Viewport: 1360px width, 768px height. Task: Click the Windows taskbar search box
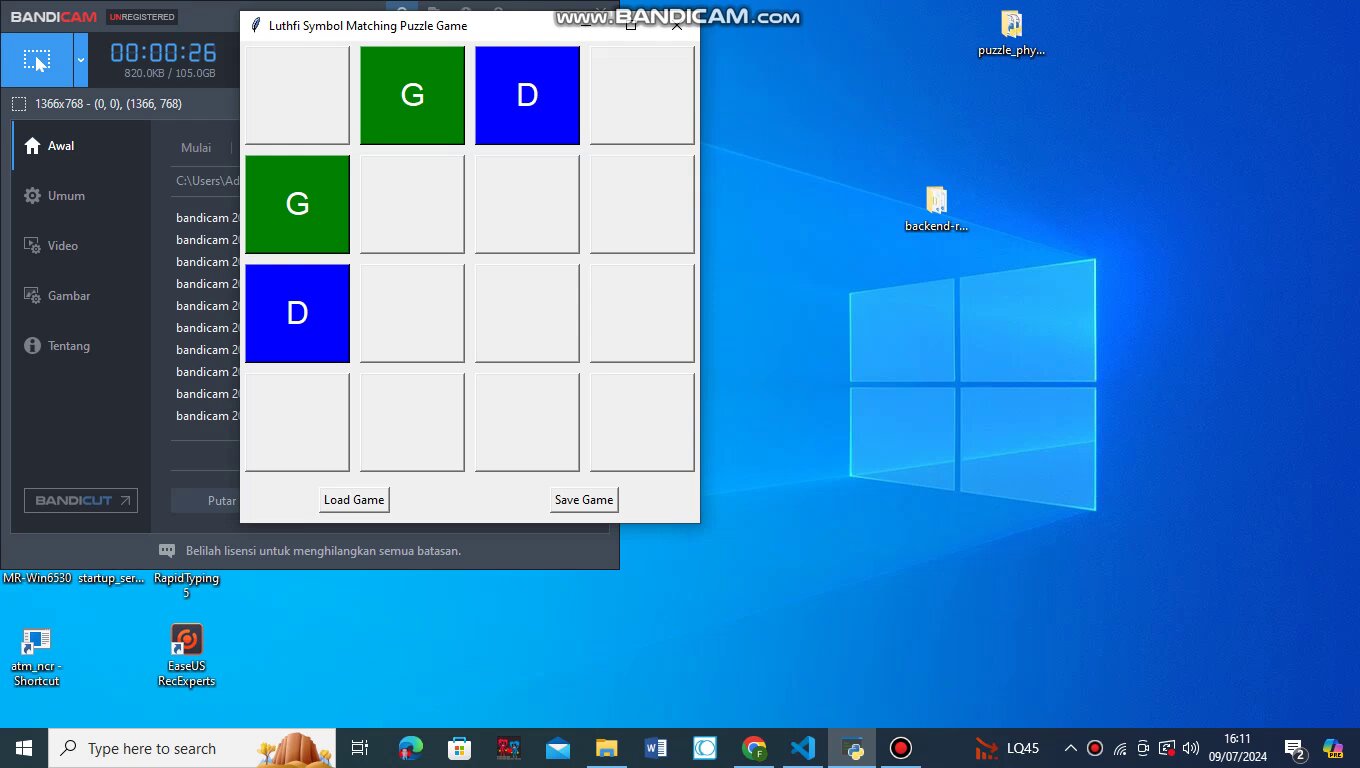192,748
